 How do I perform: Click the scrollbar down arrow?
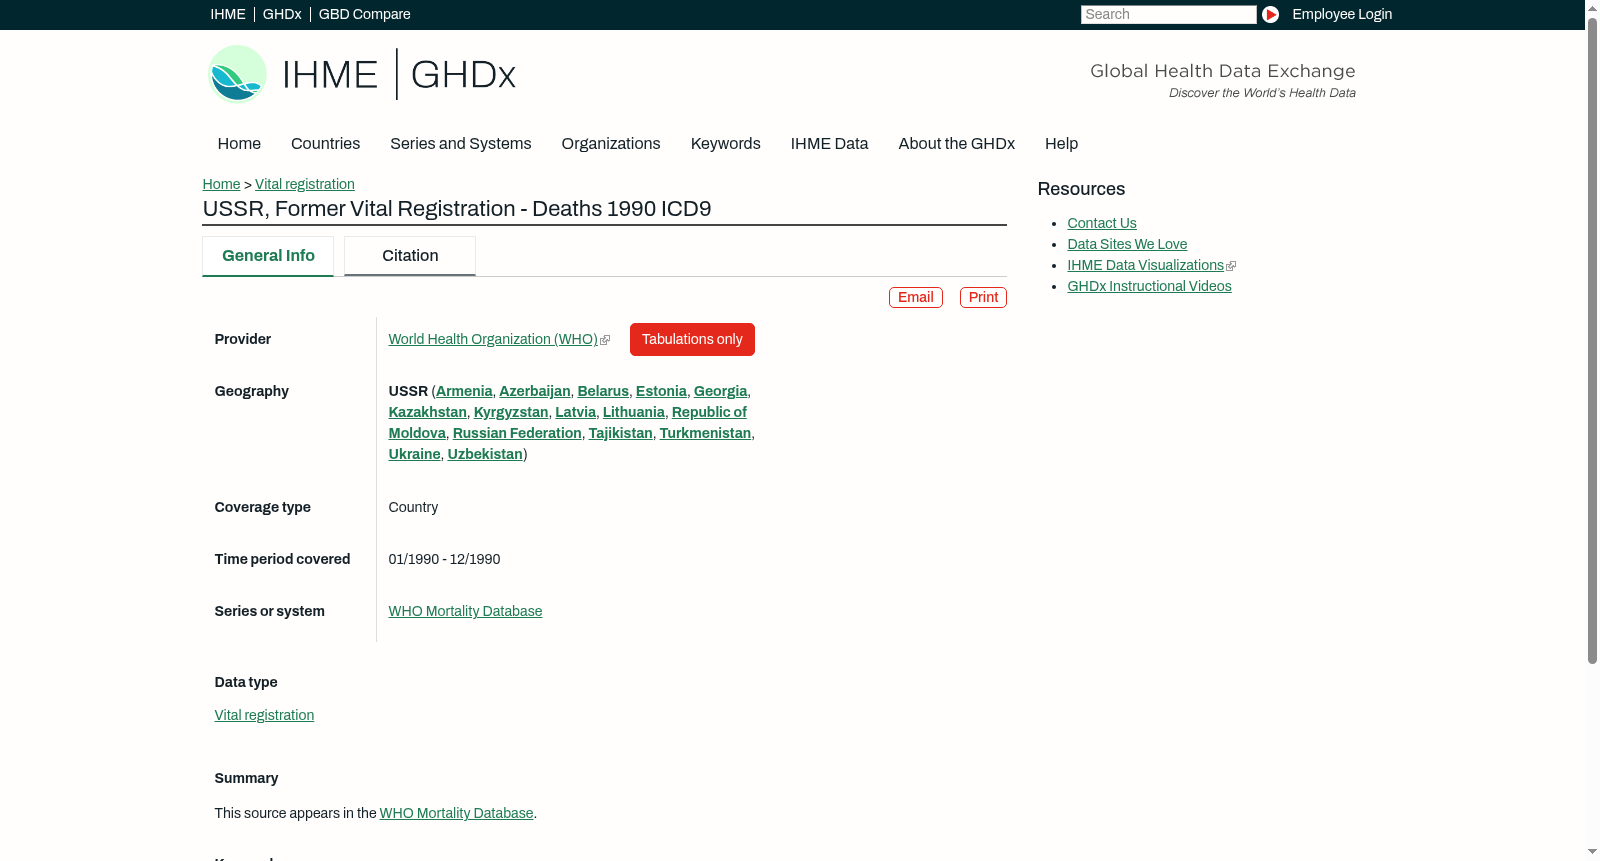1592,853
